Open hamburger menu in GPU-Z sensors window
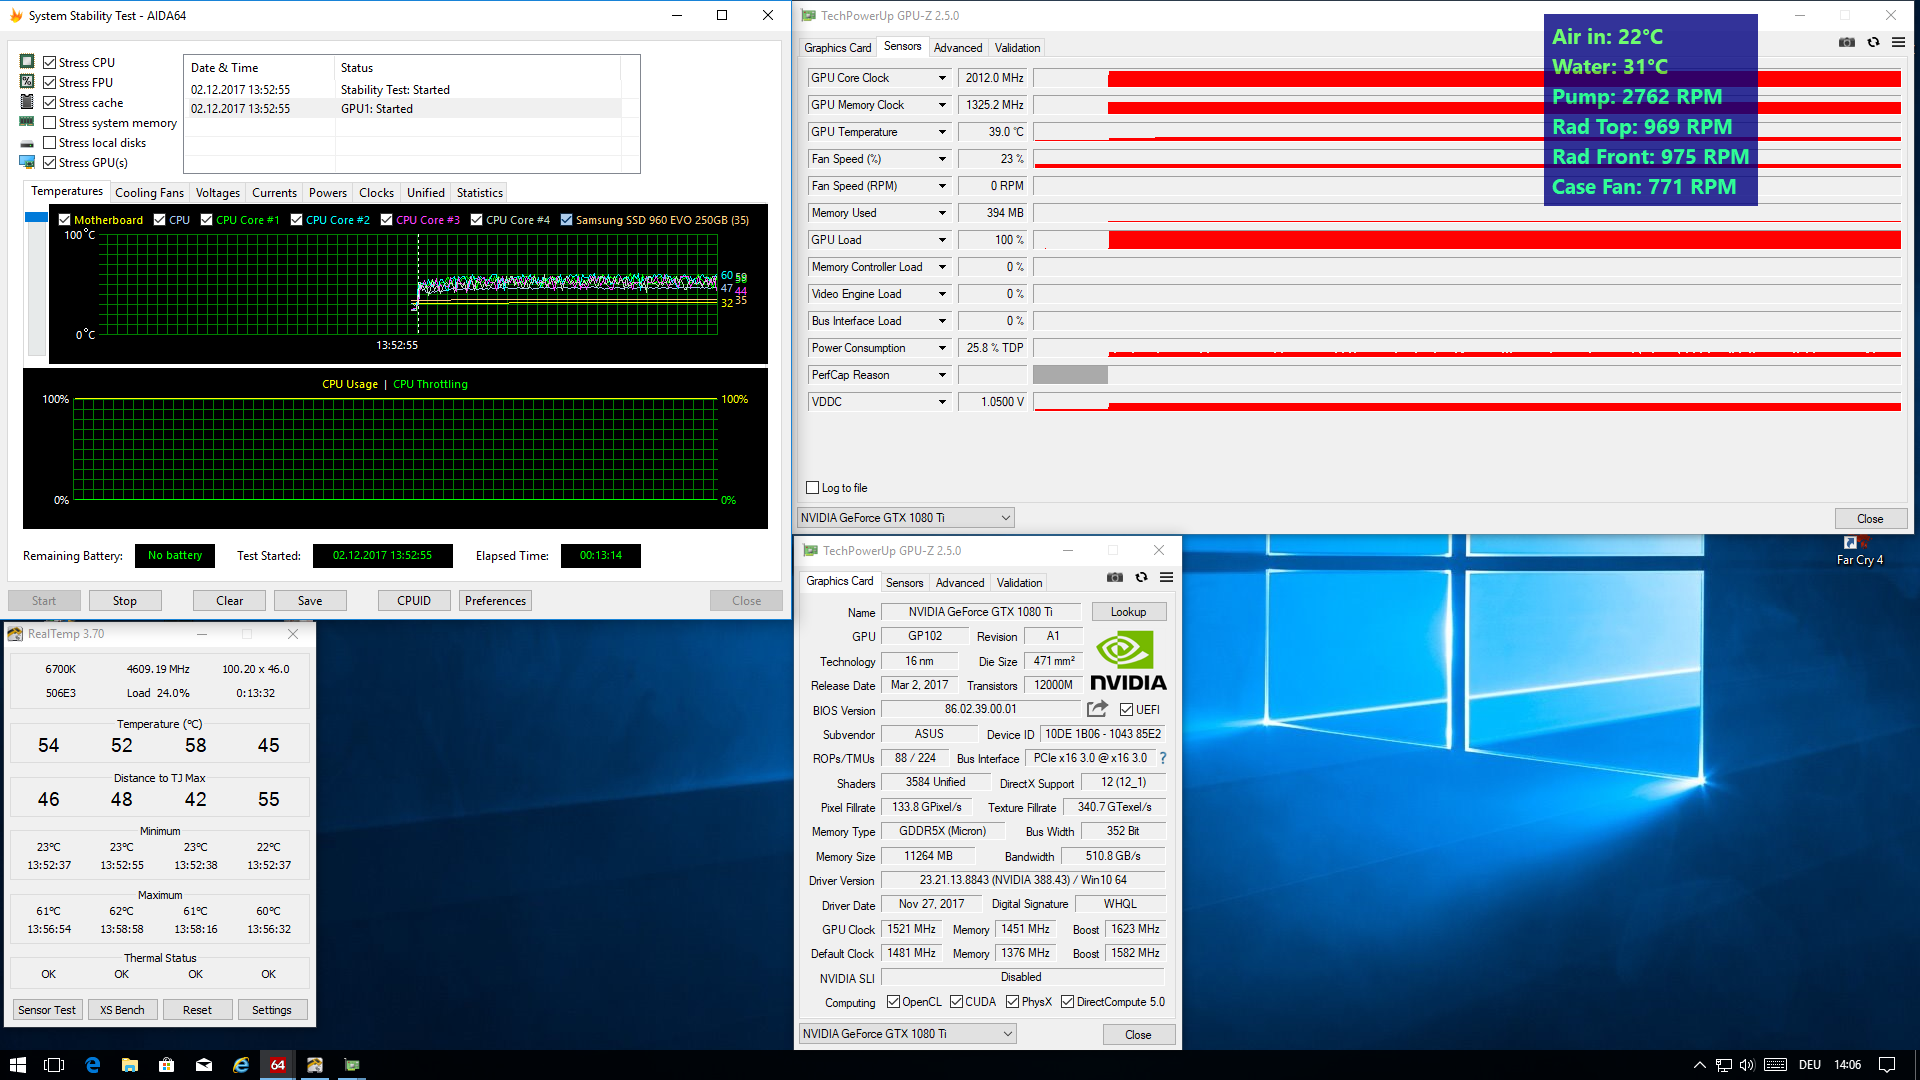The width and height of the screenshot is (1920, 1080). [x=1898, y=42]
